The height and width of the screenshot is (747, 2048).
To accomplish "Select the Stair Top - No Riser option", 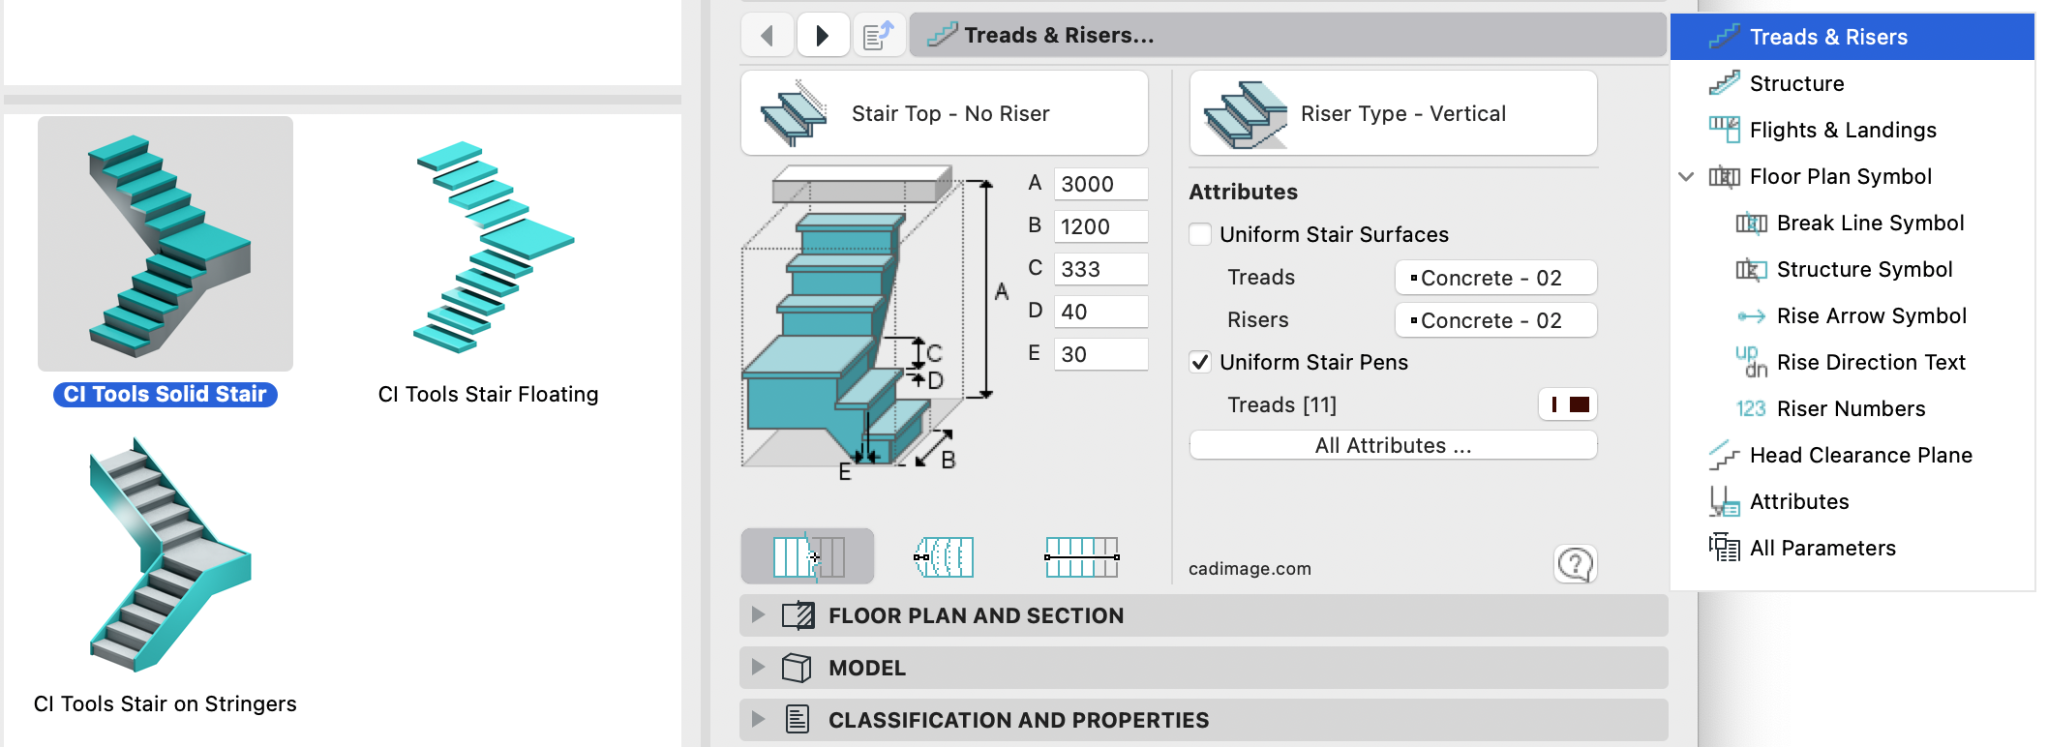I will (x=944, y=113).
